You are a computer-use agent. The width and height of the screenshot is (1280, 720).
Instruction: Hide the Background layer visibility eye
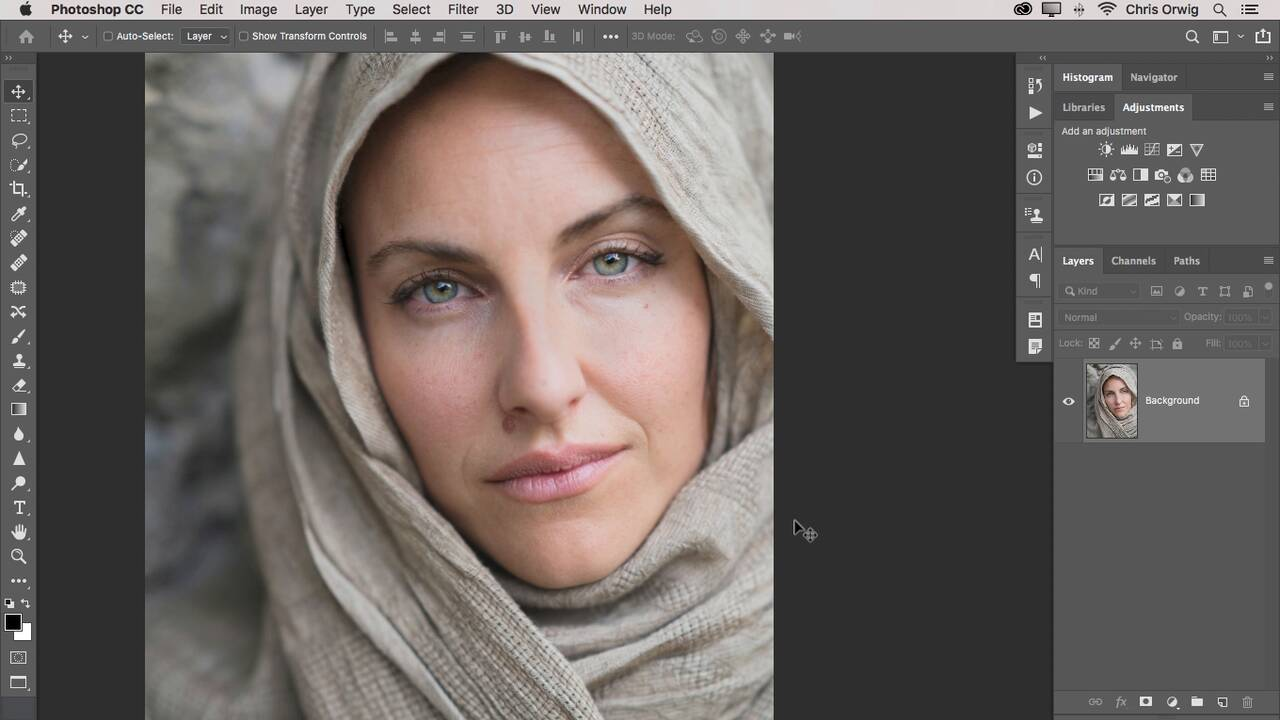(x=1068, y=401)
